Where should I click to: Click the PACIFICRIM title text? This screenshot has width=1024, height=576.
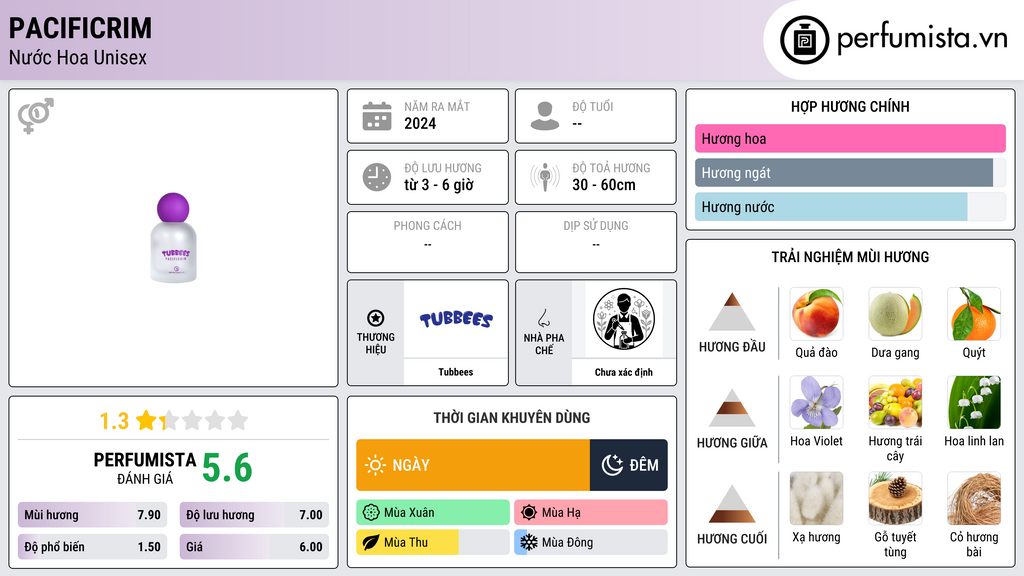[80, 28]
